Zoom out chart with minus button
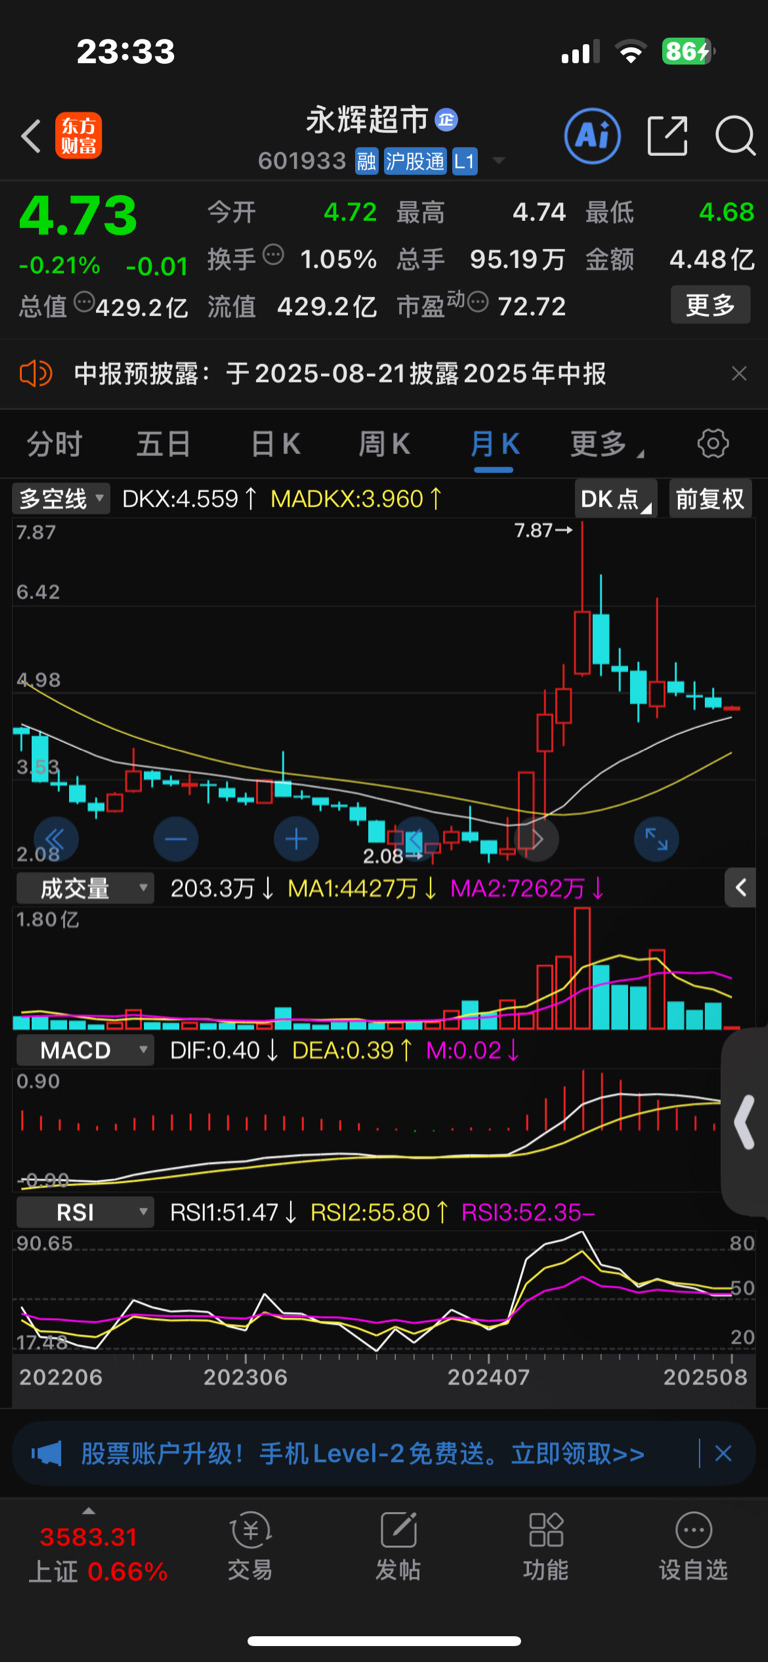 click(176, 839)
